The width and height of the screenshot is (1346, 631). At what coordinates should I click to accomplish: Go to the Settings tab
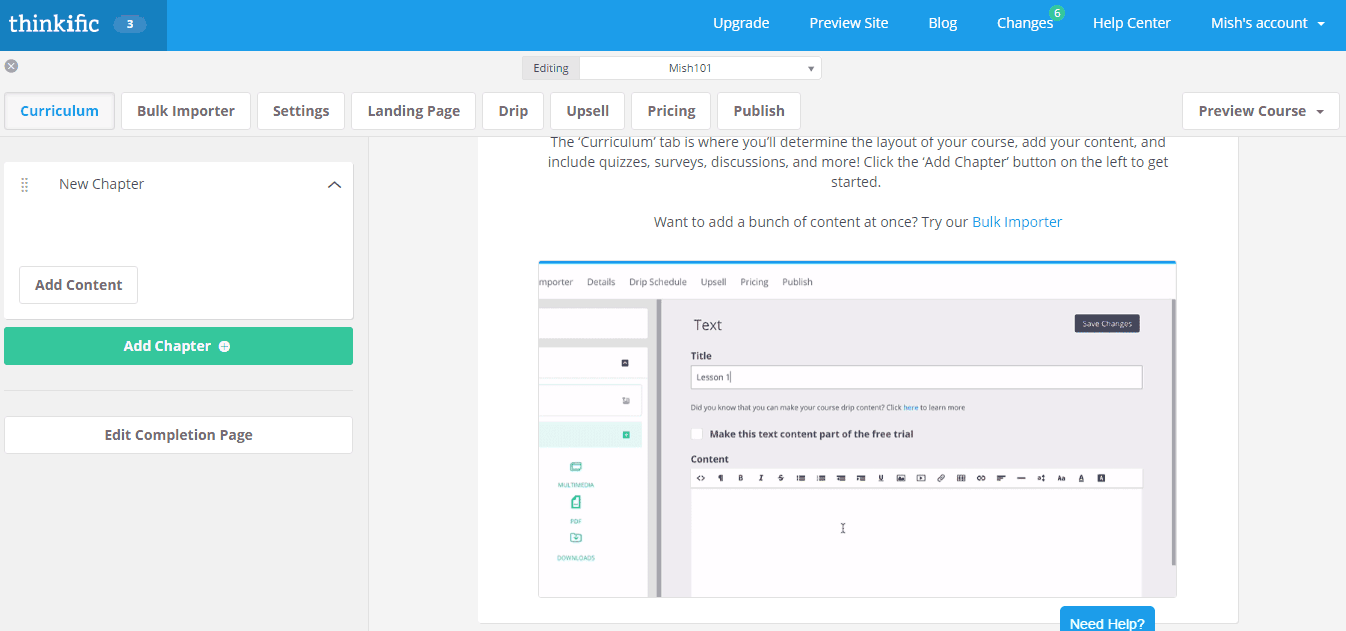301,111
